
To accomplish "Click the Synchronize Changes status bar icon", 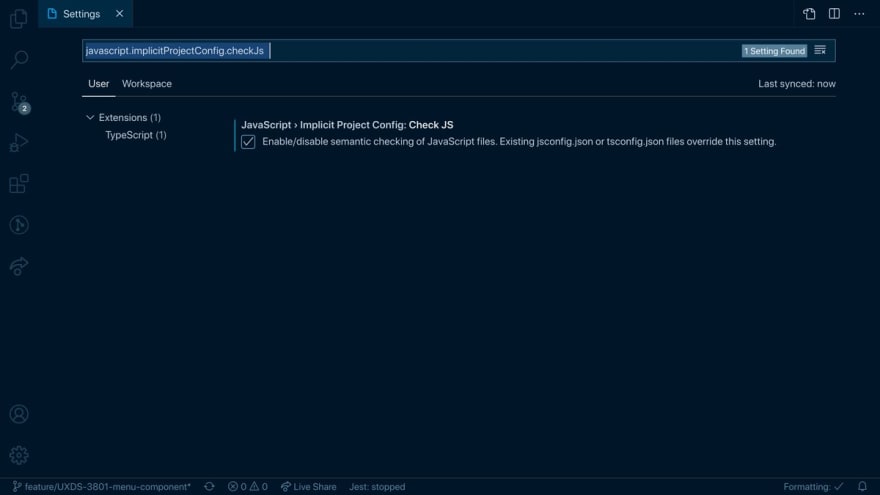I will pyautogui.click(x=209, y=487).
